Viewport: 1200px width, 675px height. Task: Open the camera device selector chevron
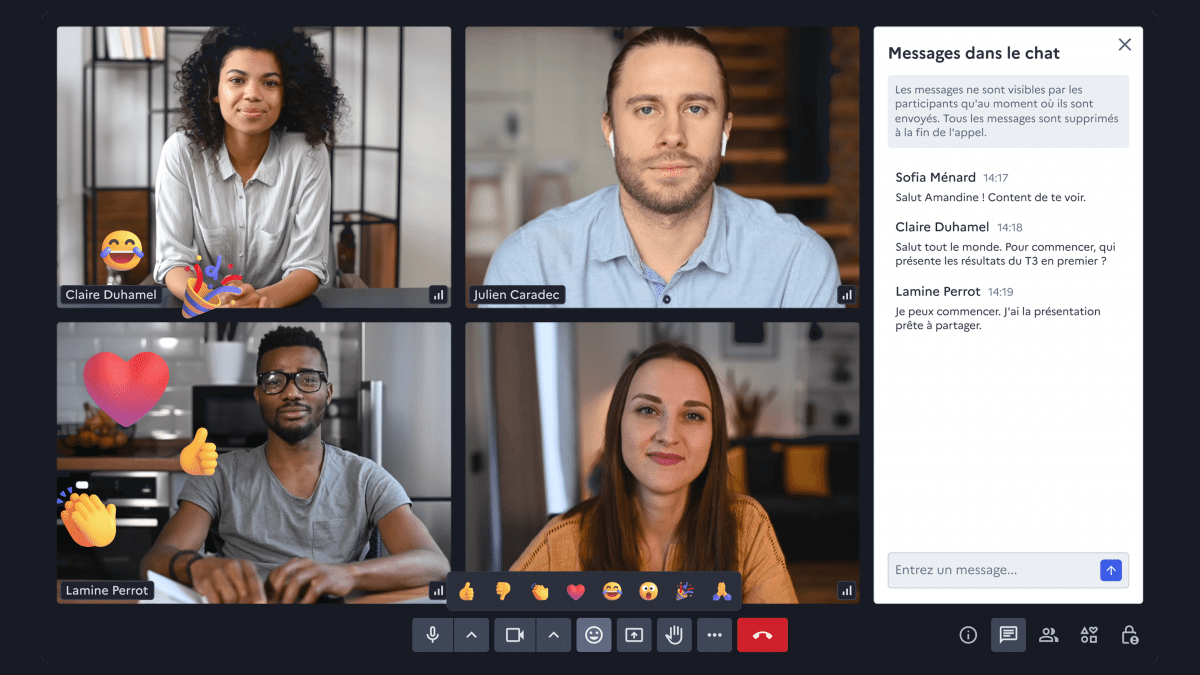point(553,635)
